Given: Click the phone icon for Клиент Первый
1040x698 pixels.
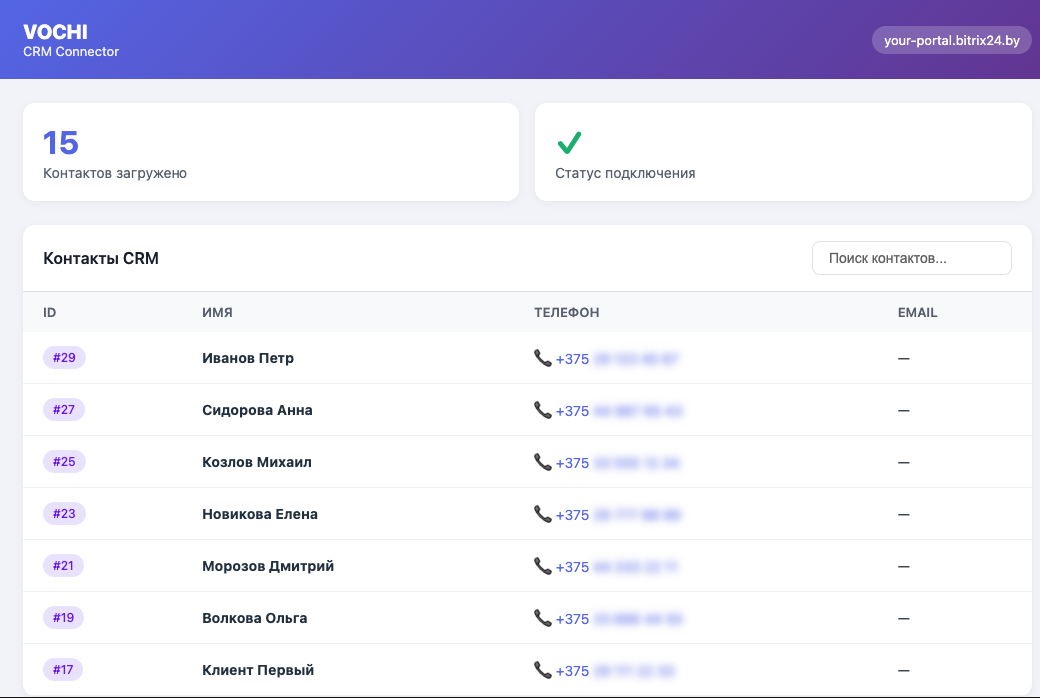Looking at the screenshot, I should pyautogui.click(x=543, y=670).
